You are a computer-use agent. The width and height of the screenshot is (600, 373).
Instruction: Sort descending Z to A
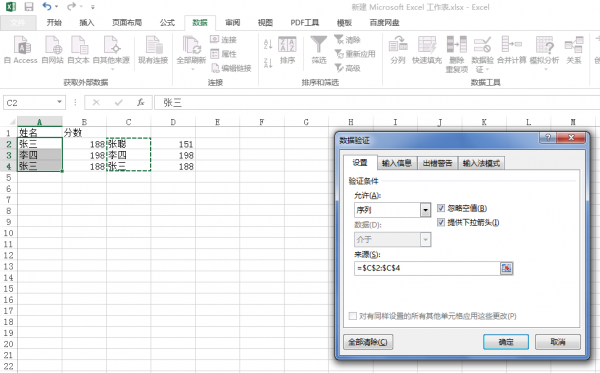[268, 62]
